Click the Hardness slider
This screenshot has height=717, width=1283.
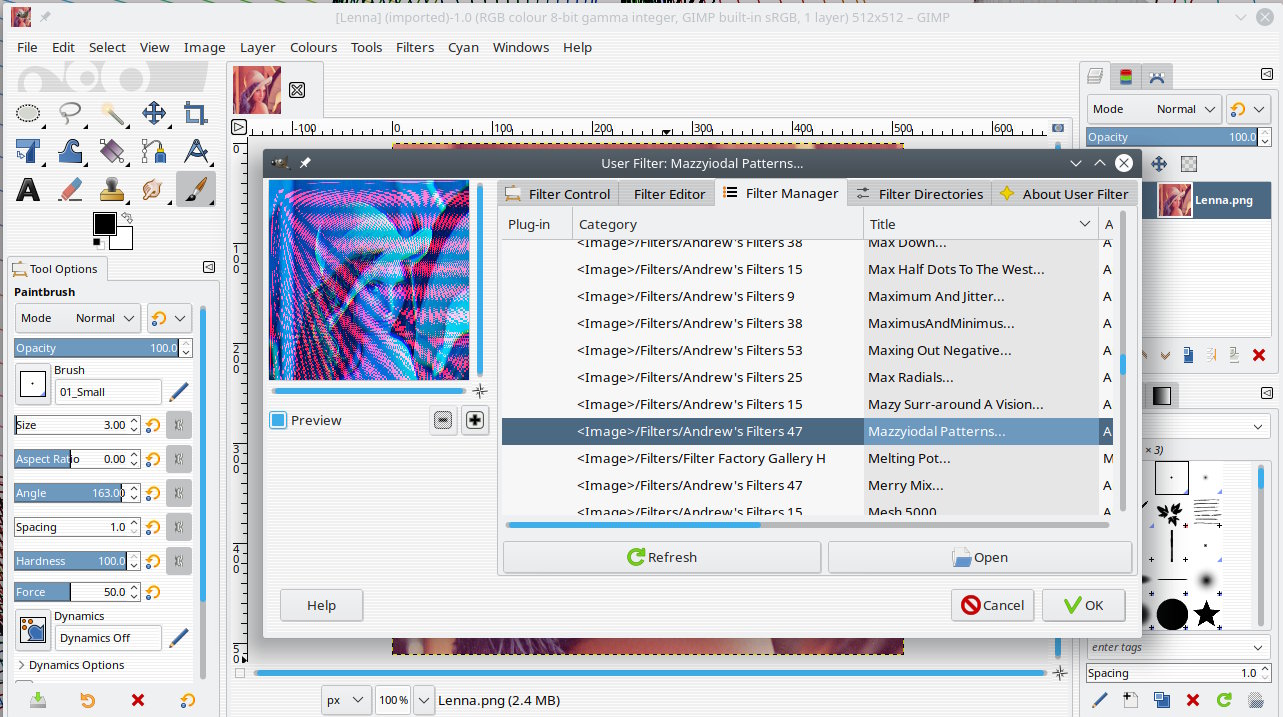click(x=78, y=561)
